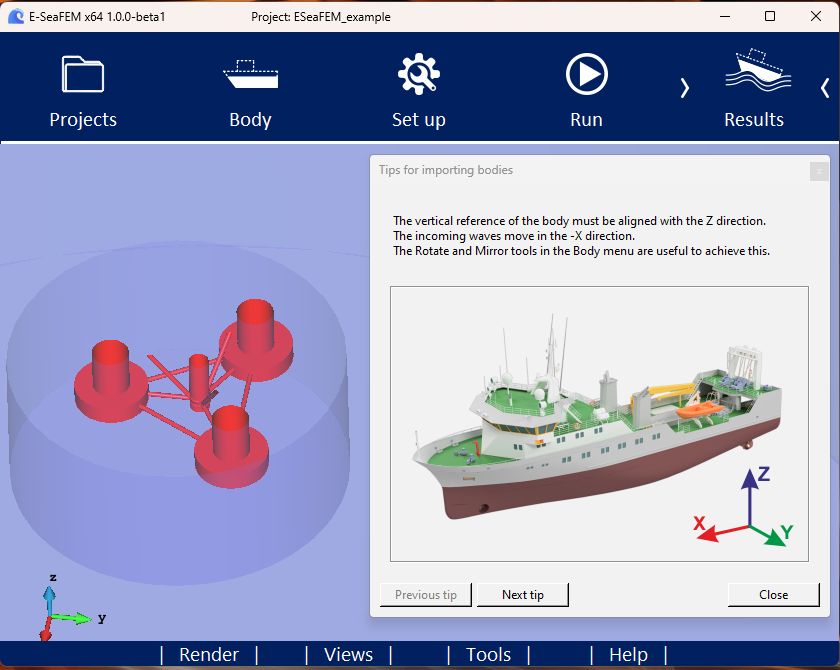Click the red floating platform model

(x=184, y=394)
